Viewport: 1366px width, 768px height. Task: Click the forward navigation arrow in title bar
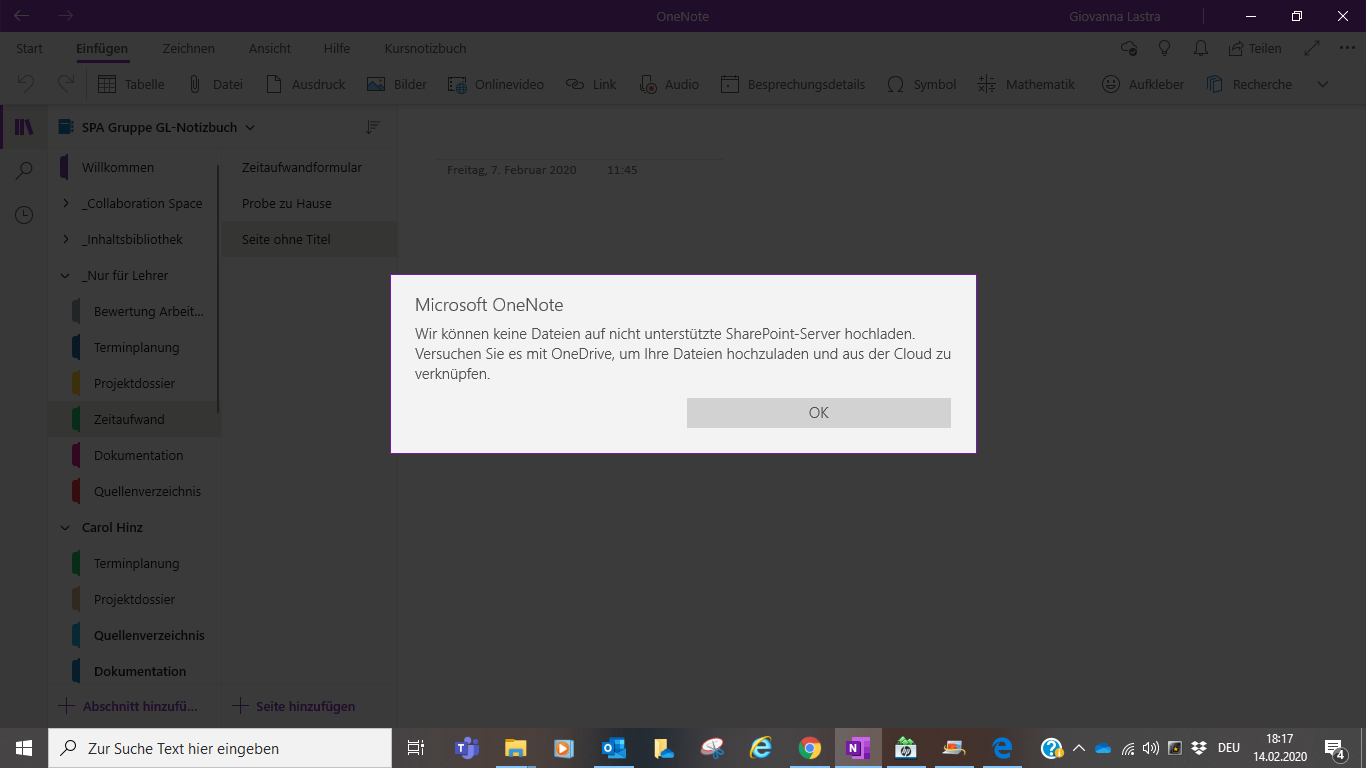tap(66, 16)
